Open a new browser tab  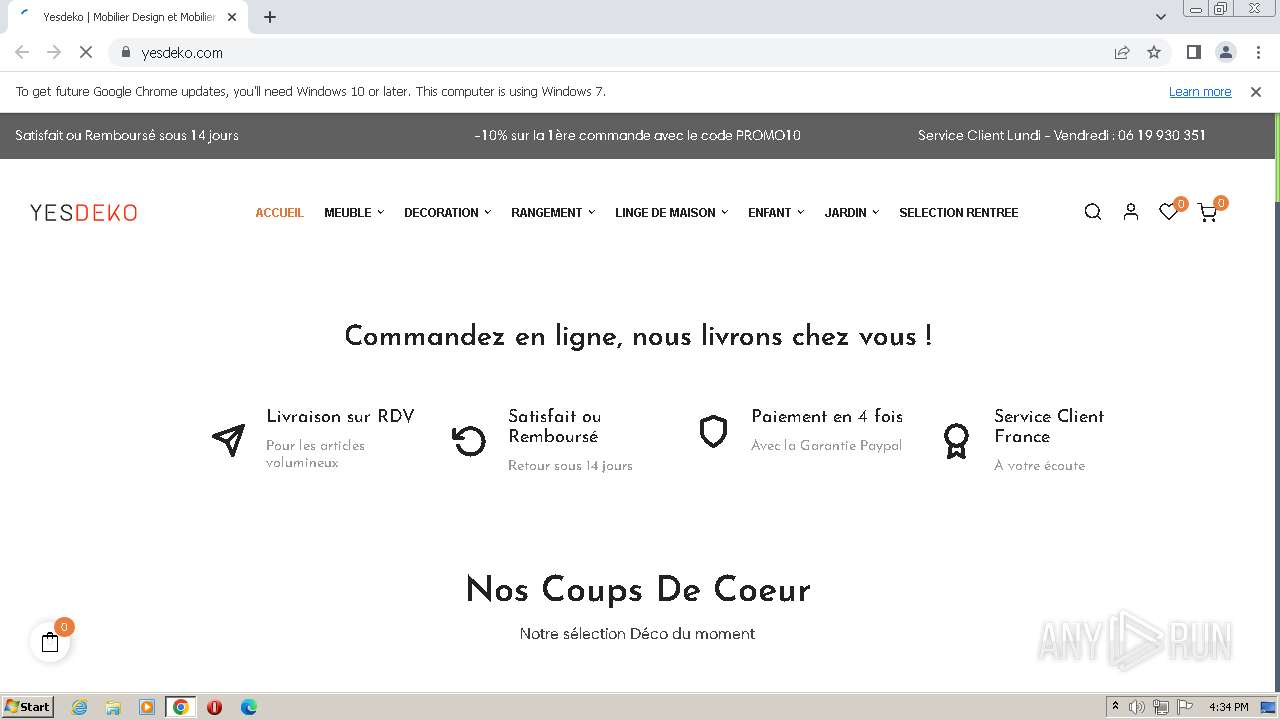pos(270,17)
